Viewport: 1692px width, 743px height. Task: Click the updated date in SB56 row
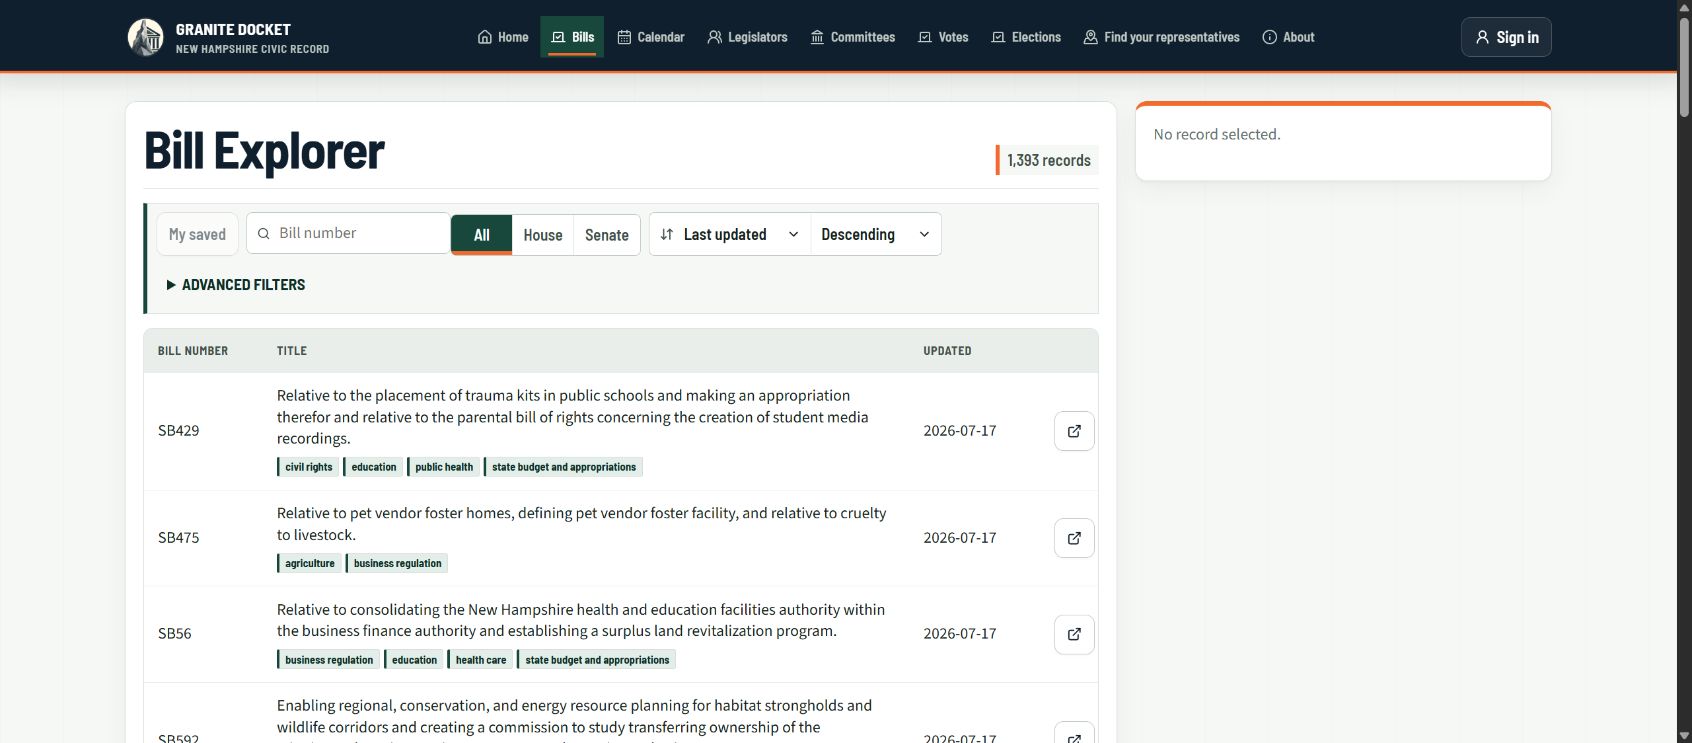pos(960,634)
